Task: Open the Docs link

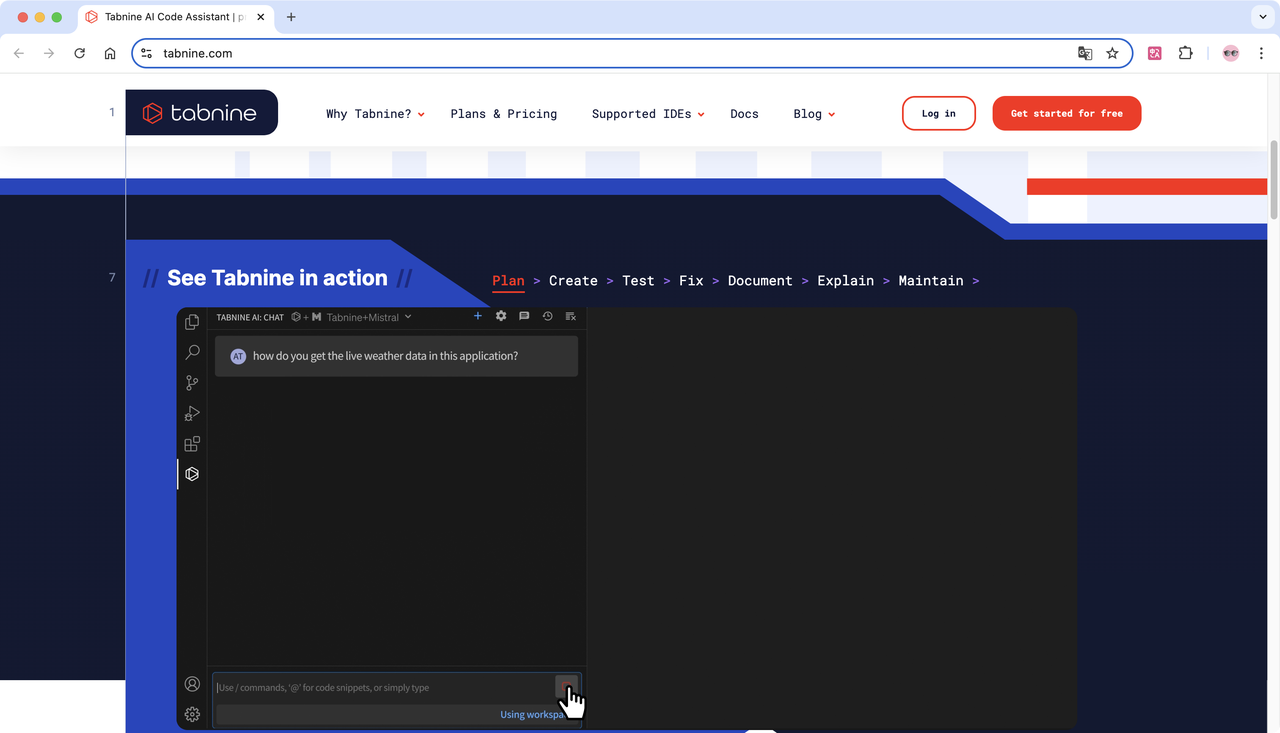Action: tap(744, 114)
